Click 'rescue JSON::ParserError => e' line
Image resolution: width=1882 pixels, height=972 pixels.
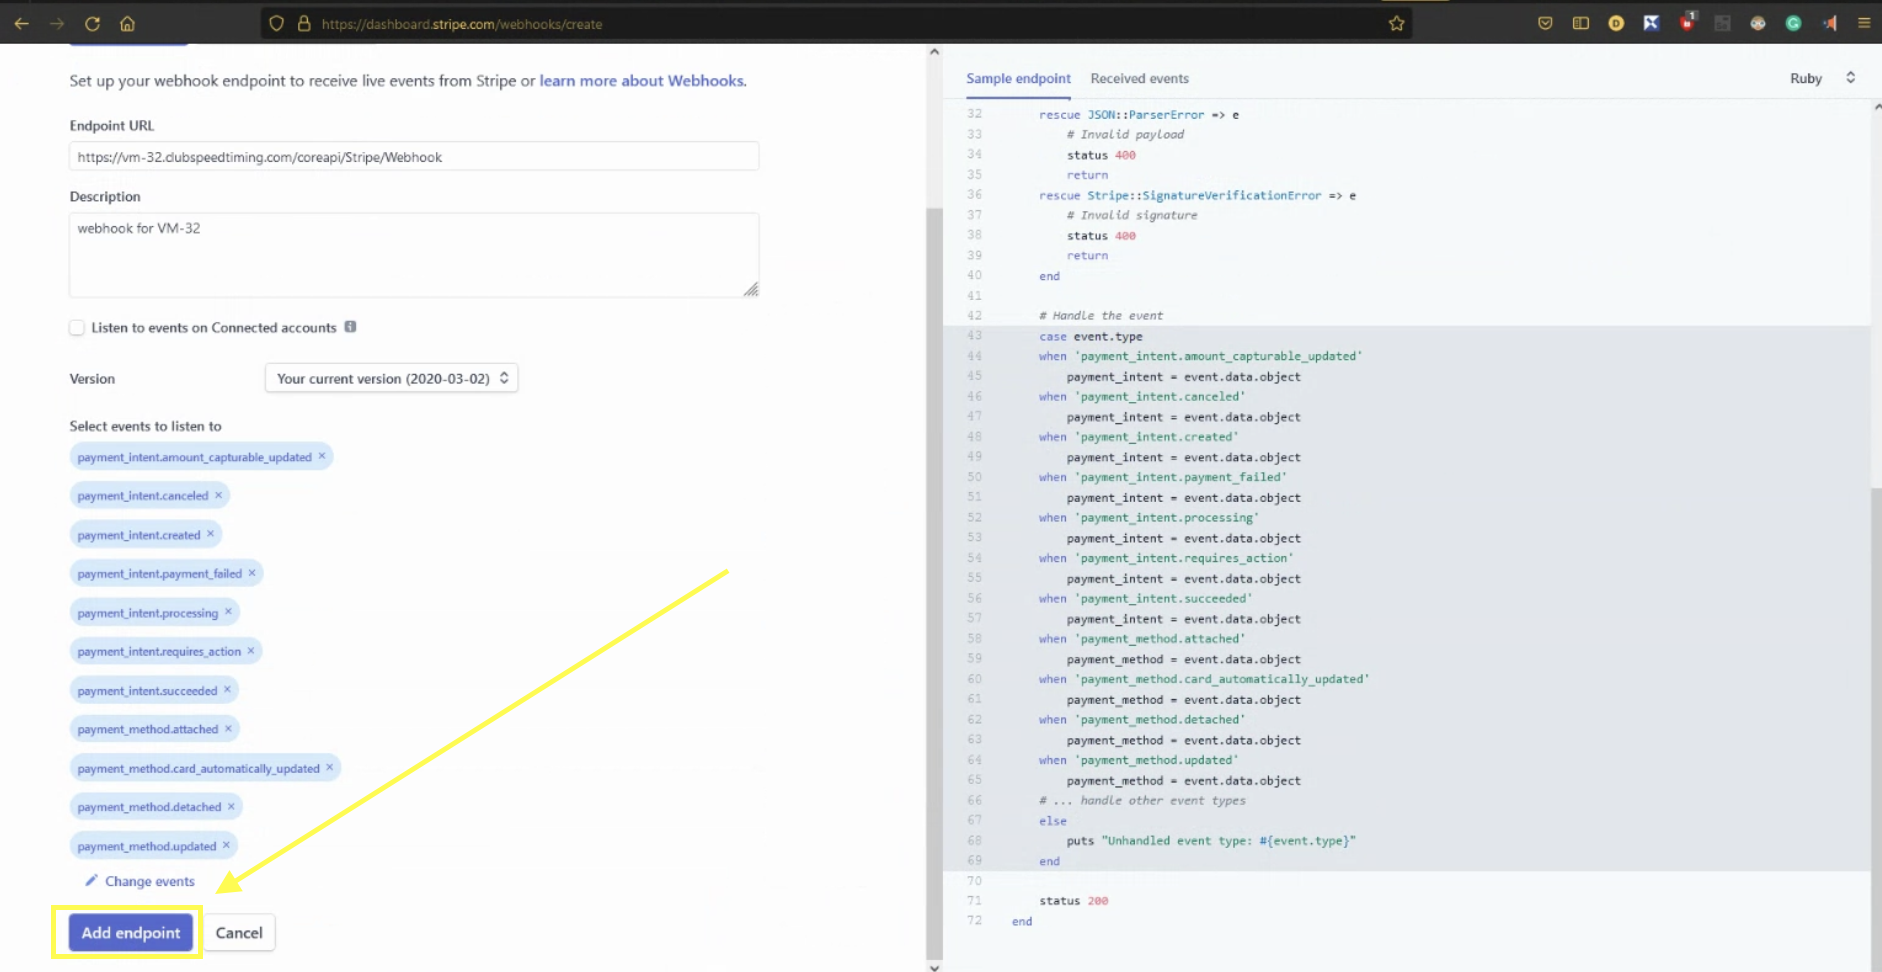tap(1139, 115)
